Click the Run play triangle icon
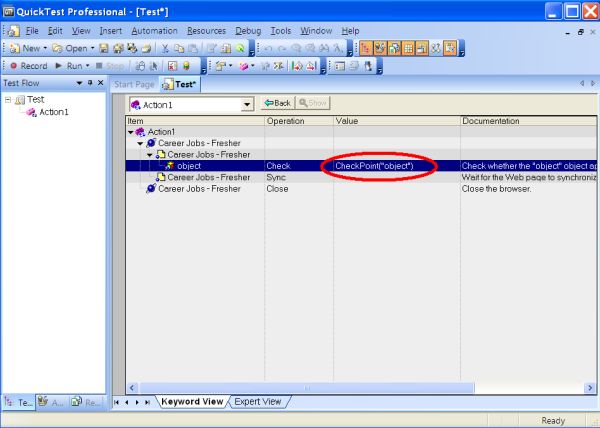Viewport: 600px width, 428px height. pyautogui.click(x=59, y=66)
